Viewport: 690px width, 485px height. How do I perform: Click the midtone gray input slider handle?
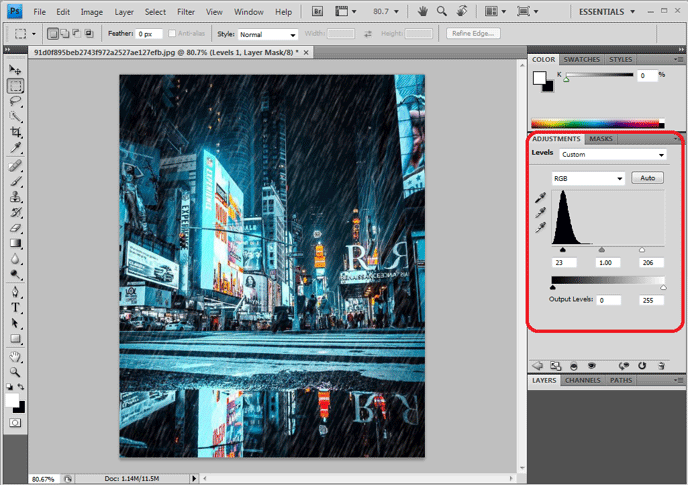tap(601, 250)
